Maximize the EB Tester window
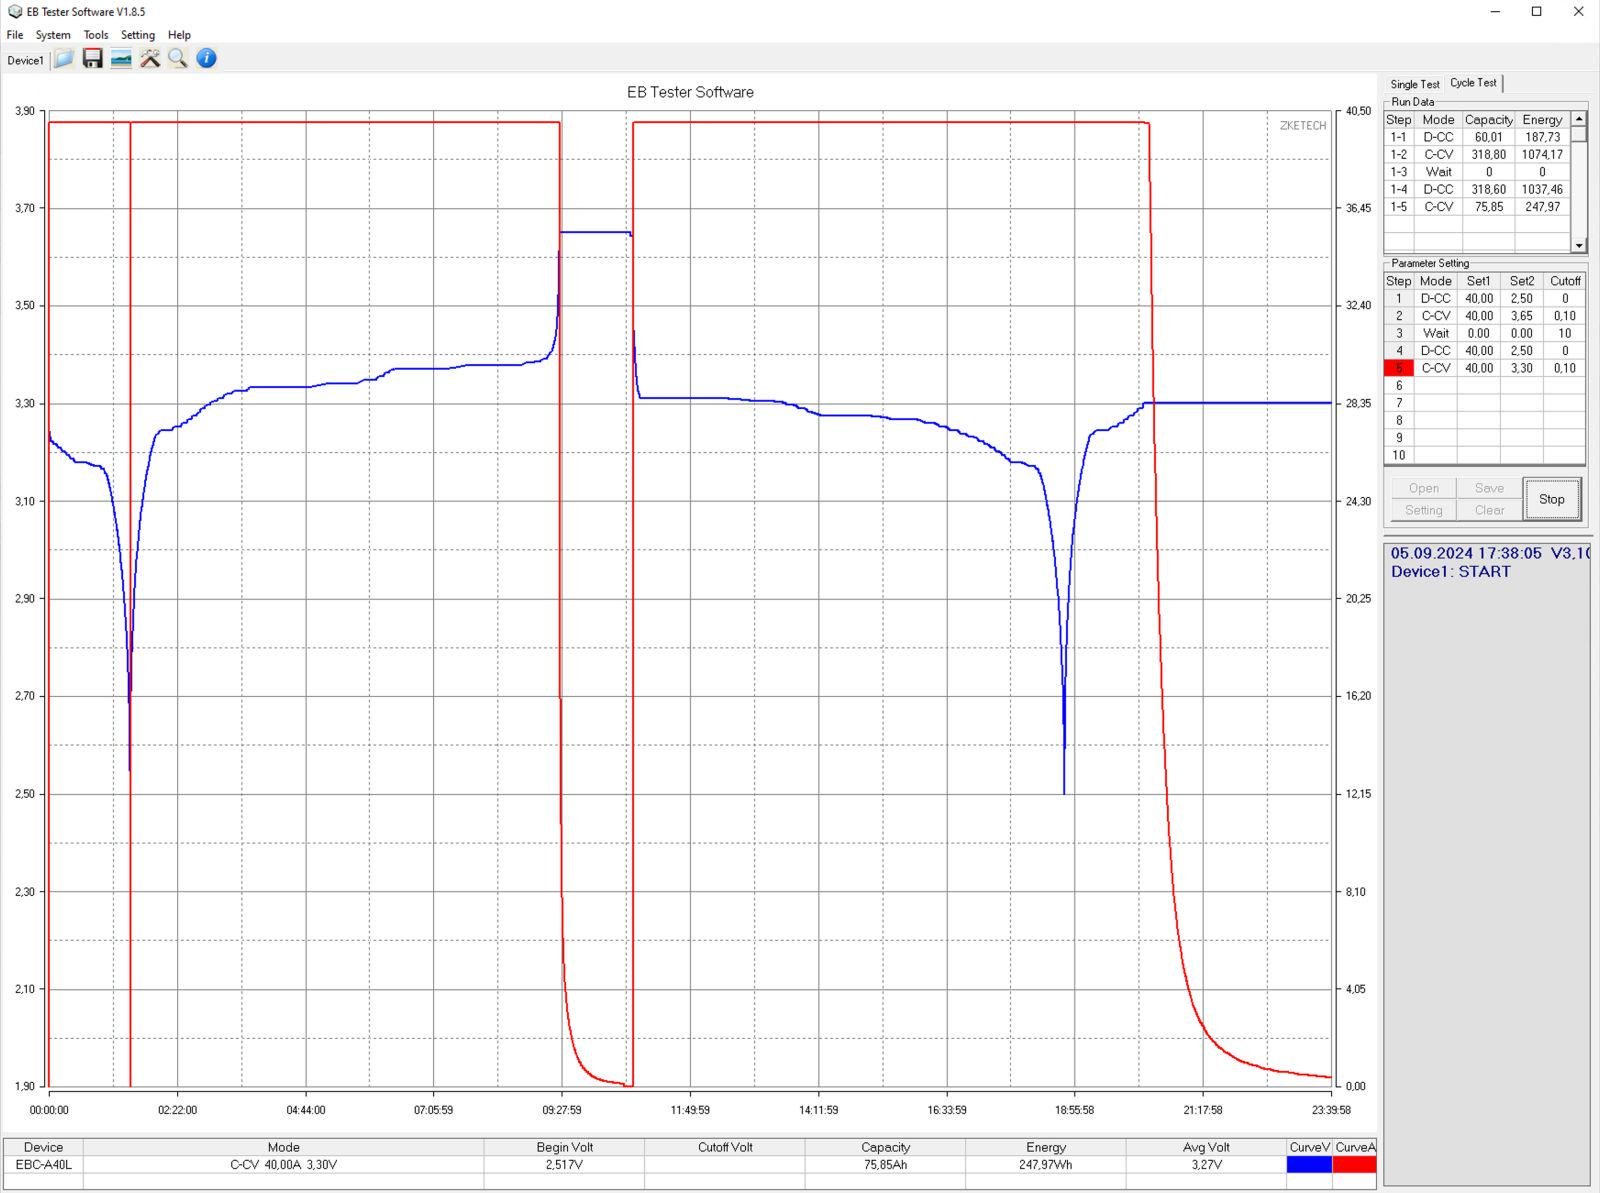 [x=1537, y=12]
